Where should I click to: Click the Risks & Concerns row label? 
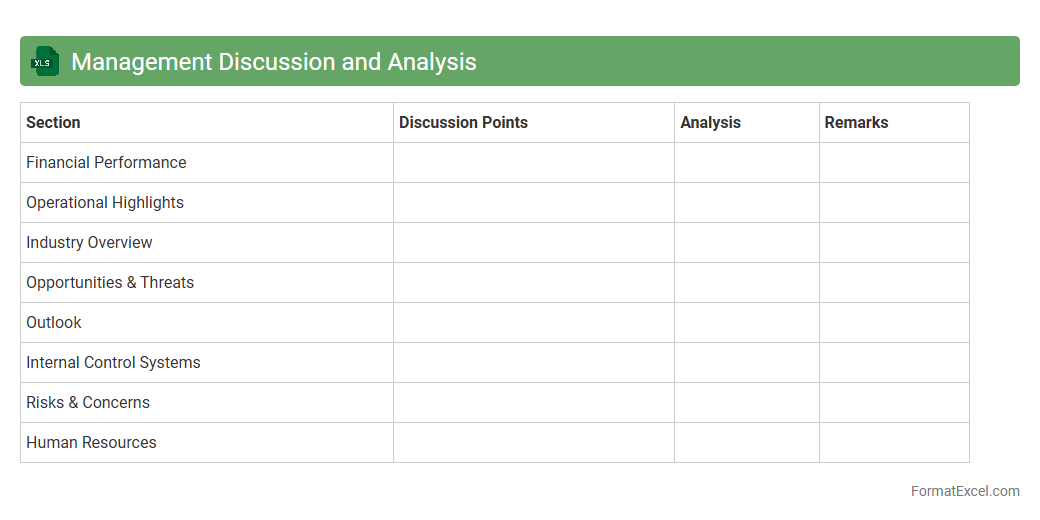[x=88, y=402]
